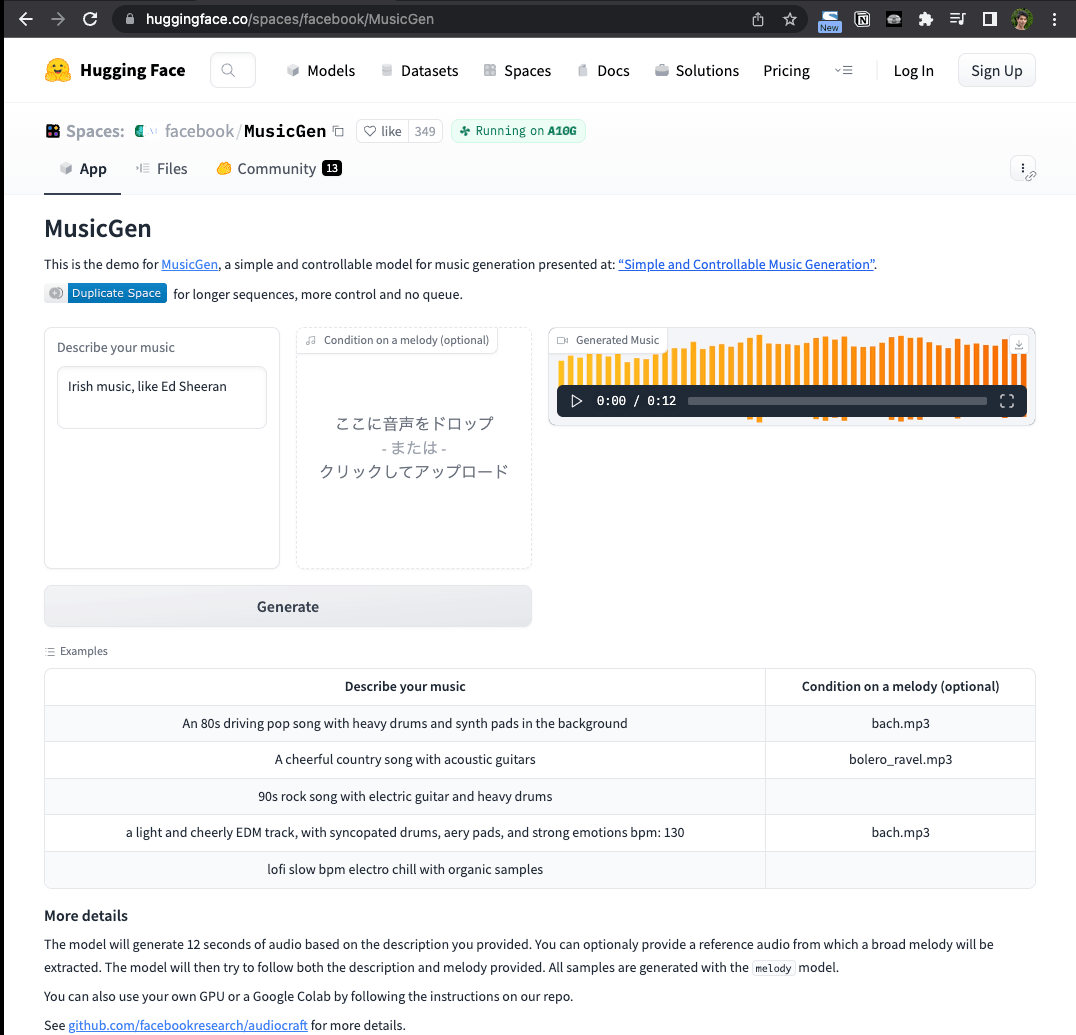Click bach.mp3 in the 80s pop row
The width and height of the screenshot is (1076, 1035).
click(x=900, y=723)
